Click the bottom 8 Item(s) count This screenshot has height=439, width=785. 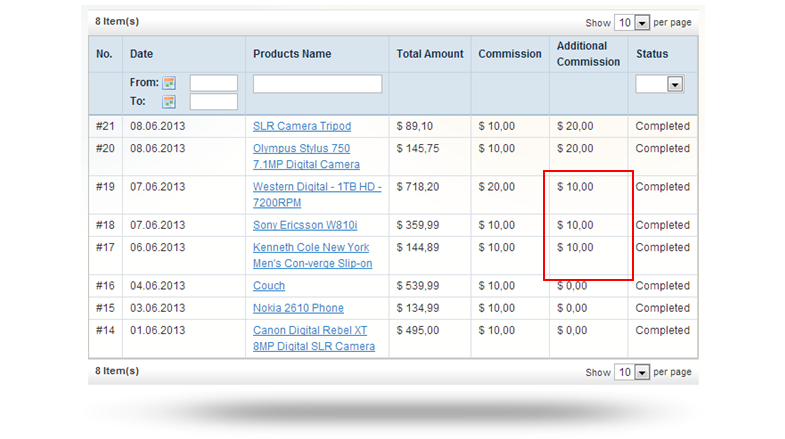pos(117,371)
